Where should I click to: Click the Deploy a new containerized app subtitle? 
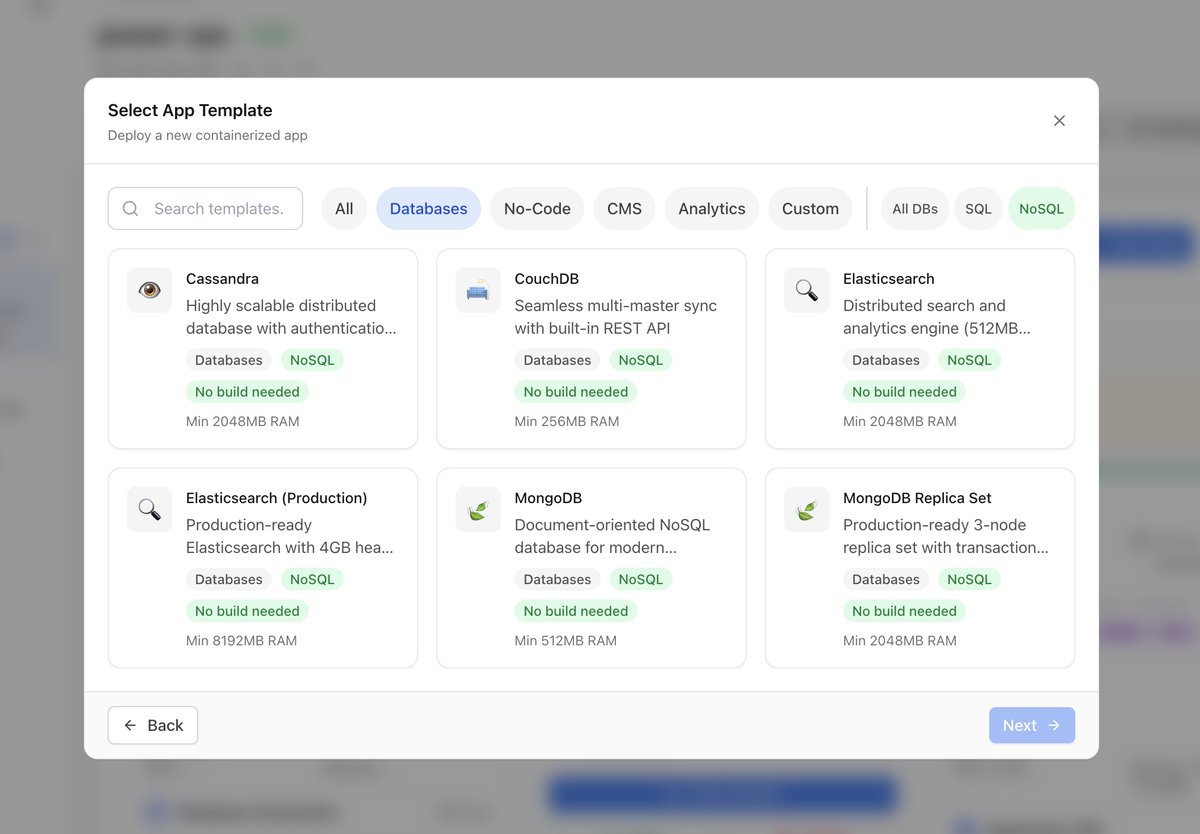click(x=208, y=135)
